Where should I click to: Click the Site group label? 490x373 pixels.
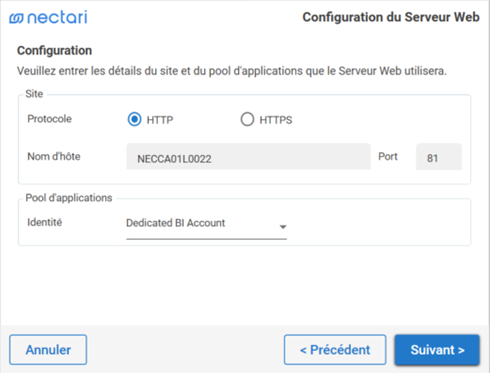point(34,94)
